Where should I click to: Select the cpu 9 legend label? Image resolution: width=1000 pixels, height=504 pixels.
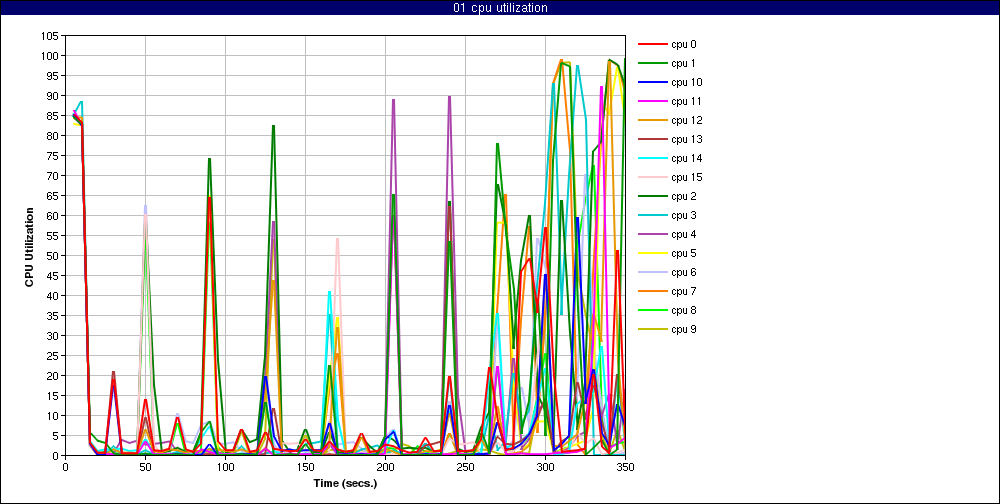coord(683,329)
